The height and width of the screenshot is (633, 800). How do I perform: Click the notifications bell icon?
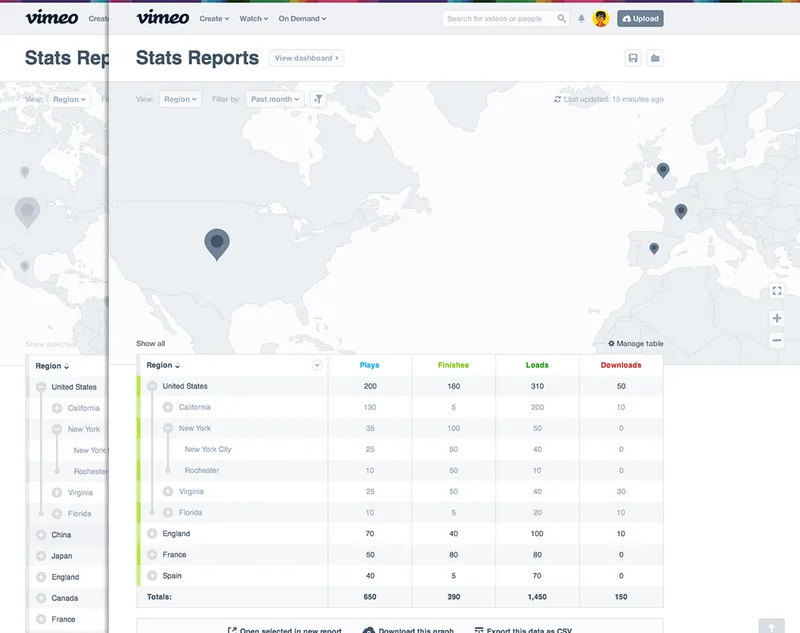582,18
